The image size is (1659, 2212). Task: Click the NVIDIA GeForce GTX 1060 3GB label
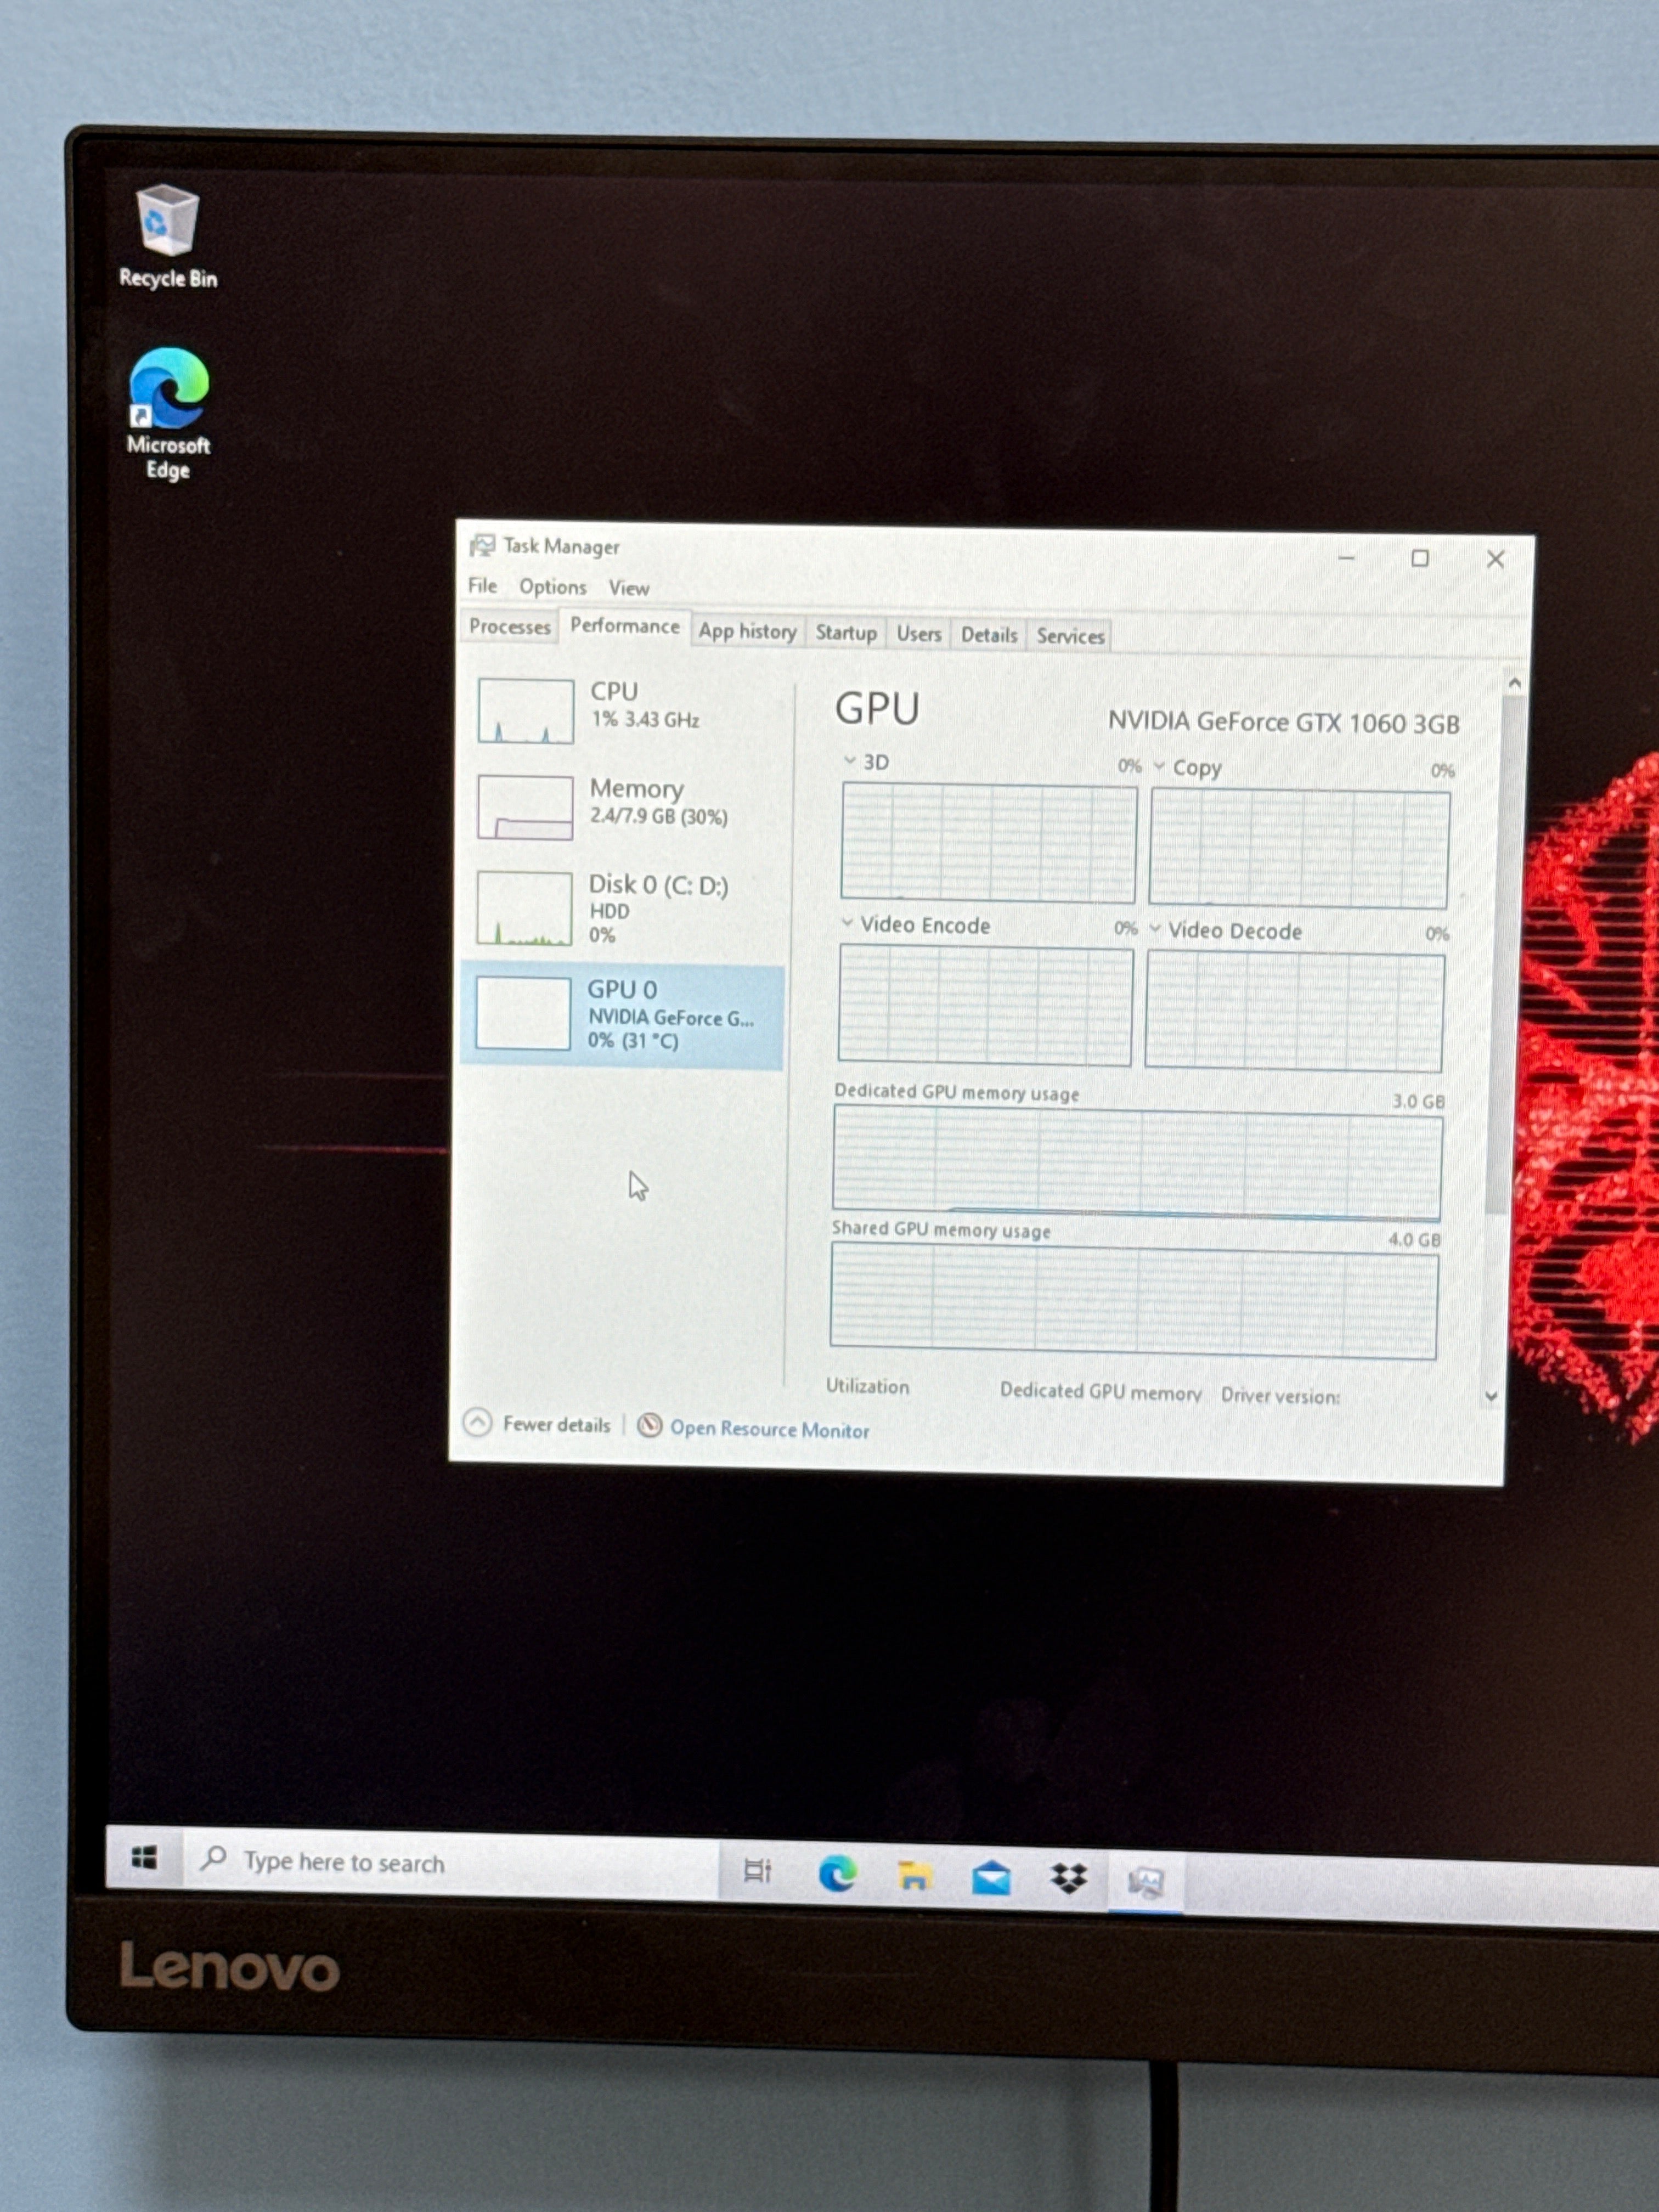tap(1284, 722)
